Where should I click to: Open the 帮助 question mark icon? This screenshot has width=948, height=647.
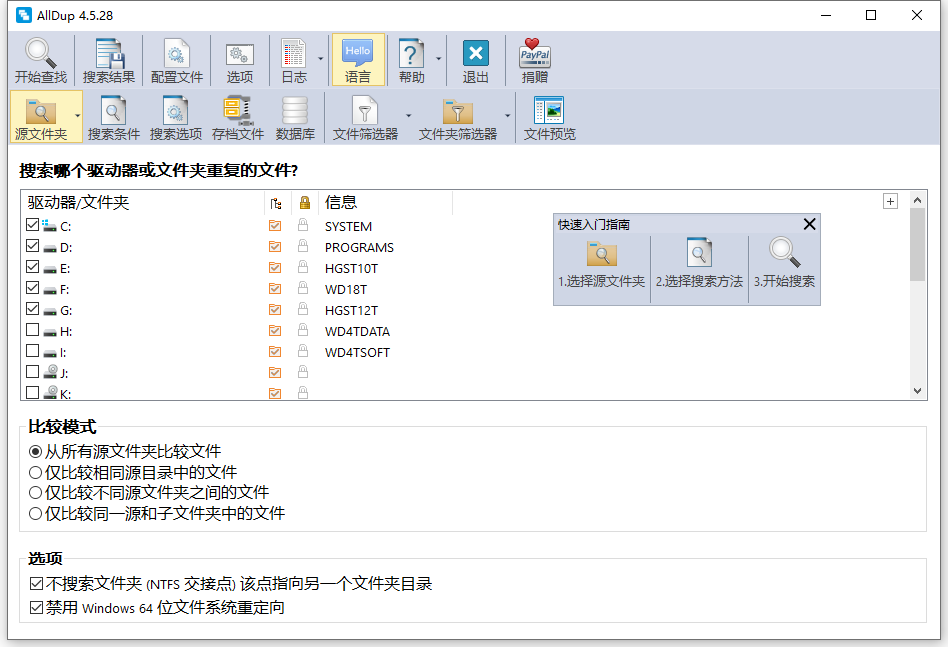coord(411,53)
